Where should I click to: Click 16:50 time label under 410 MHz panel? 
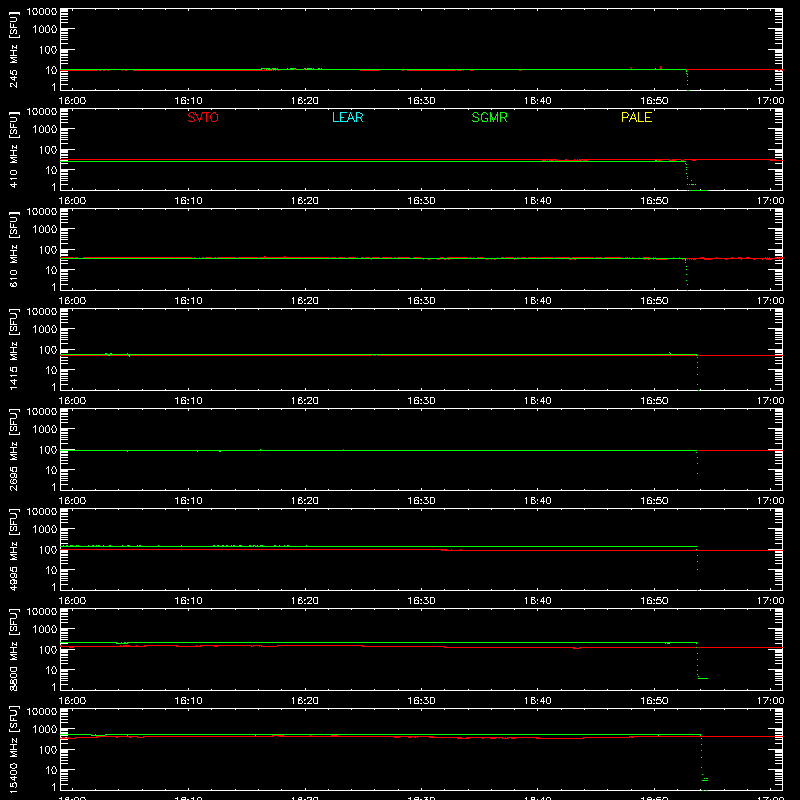pos(654,201)
